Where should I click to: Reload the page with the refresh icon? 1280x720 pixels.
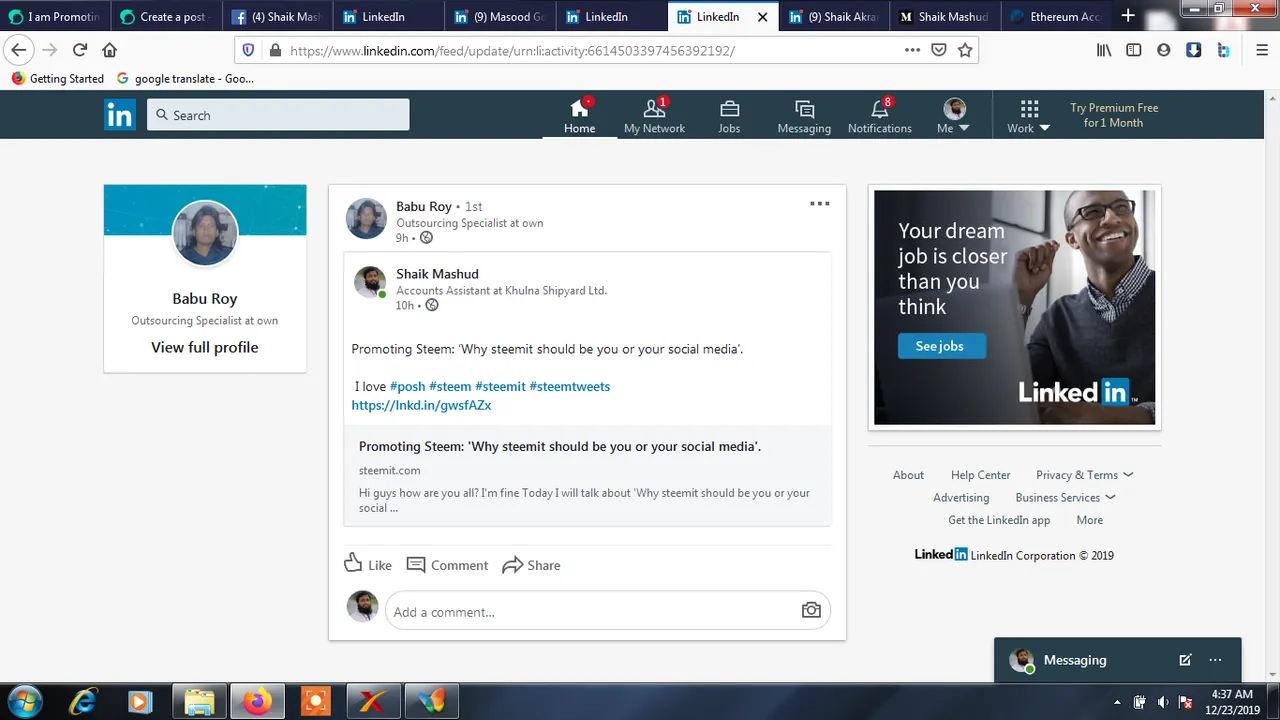[x=80, y=50]
